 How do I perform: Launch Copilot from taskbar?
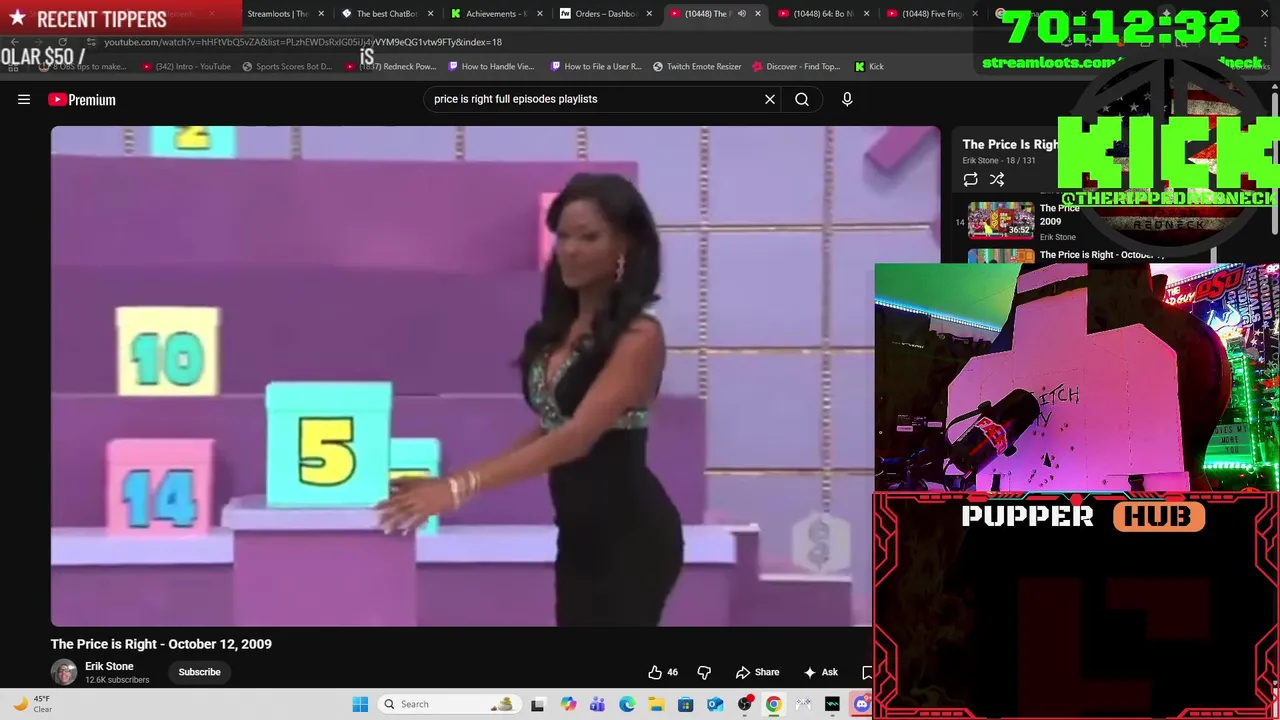[x=568, y=704]
